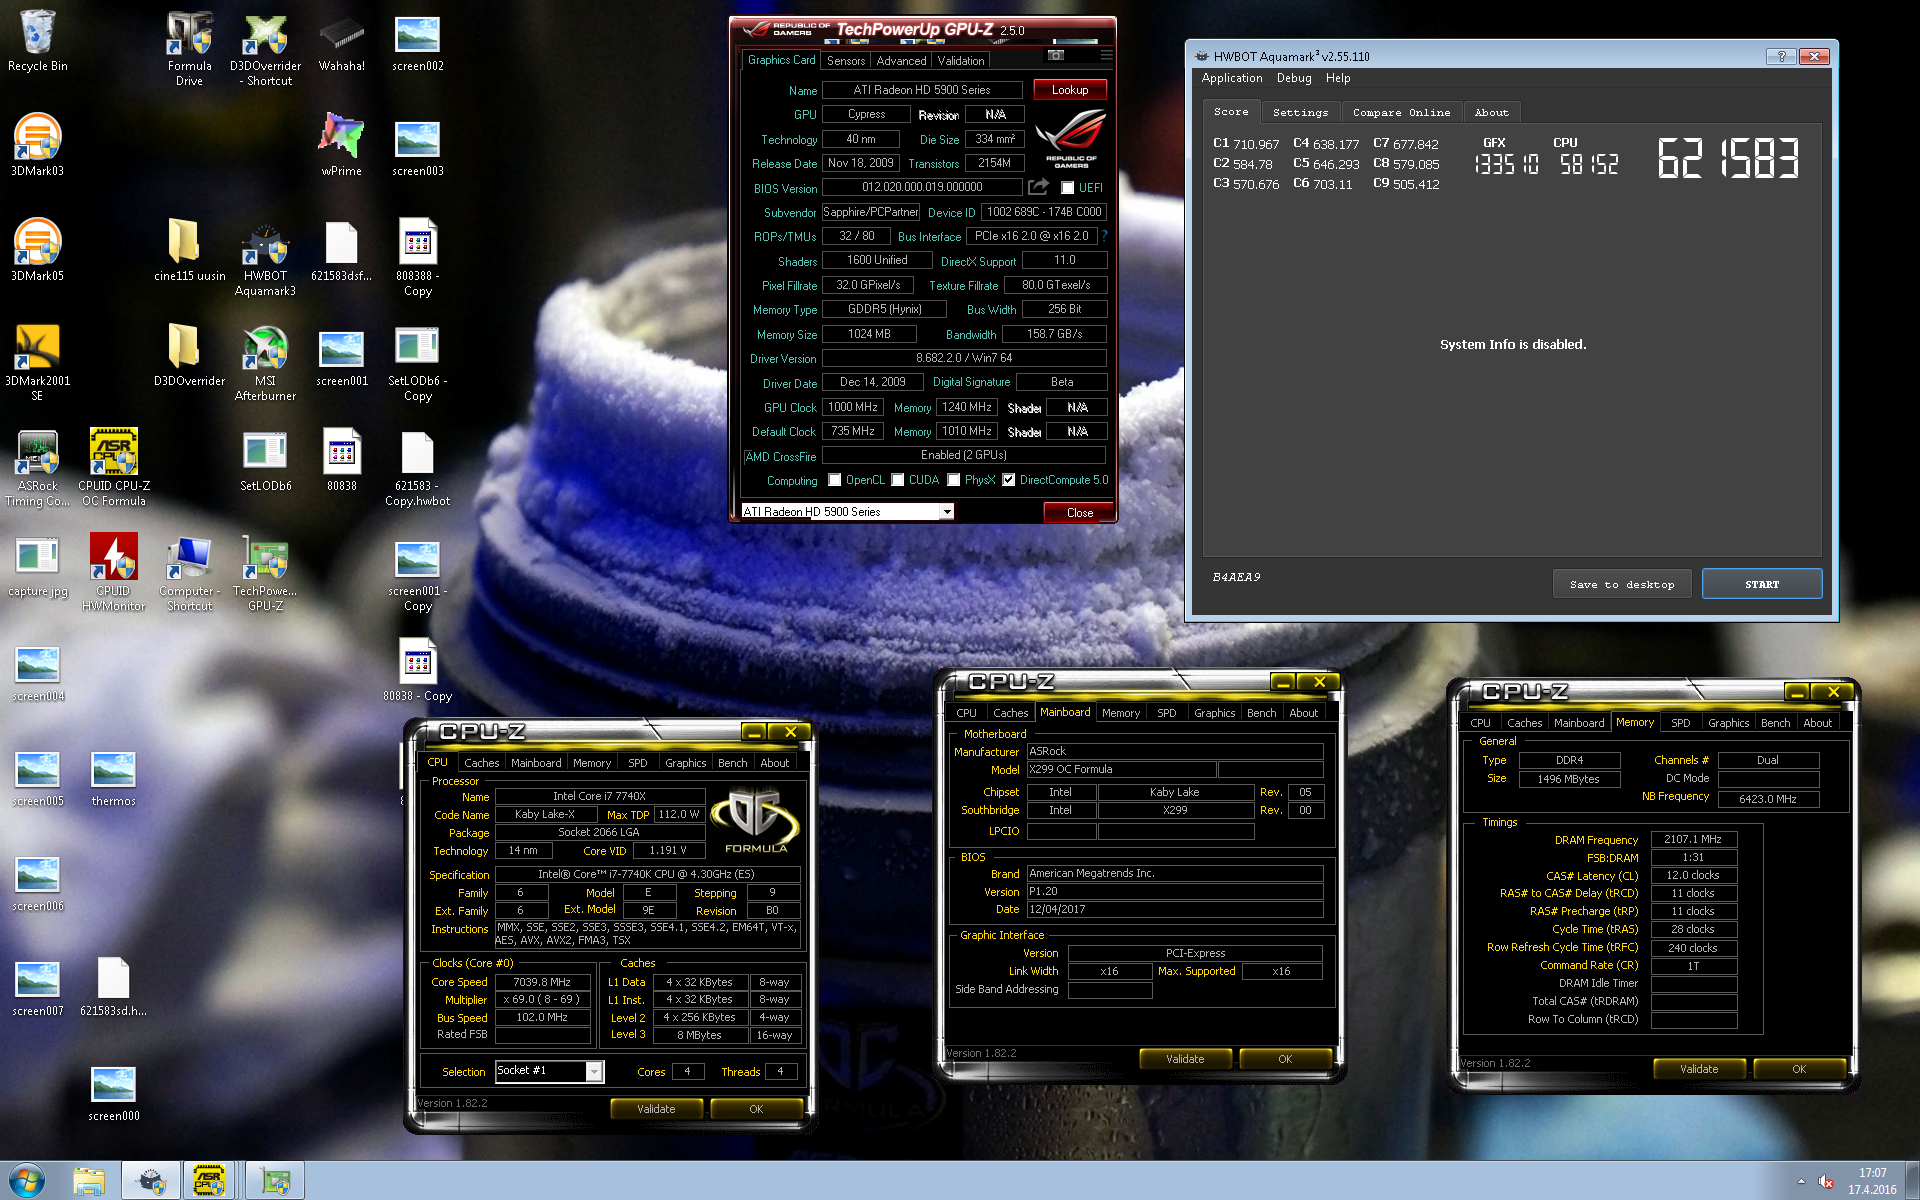Click the motherboard model X299 OC Formula field
Viewport: 1920px width, 1200px height.
1121,769
